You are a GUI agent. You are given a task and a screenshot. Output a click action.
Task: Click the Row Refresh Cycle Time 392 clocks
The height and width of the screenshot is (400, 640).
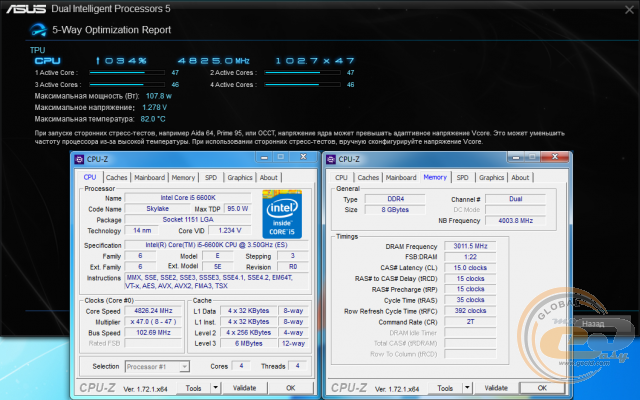pos(470,311)
